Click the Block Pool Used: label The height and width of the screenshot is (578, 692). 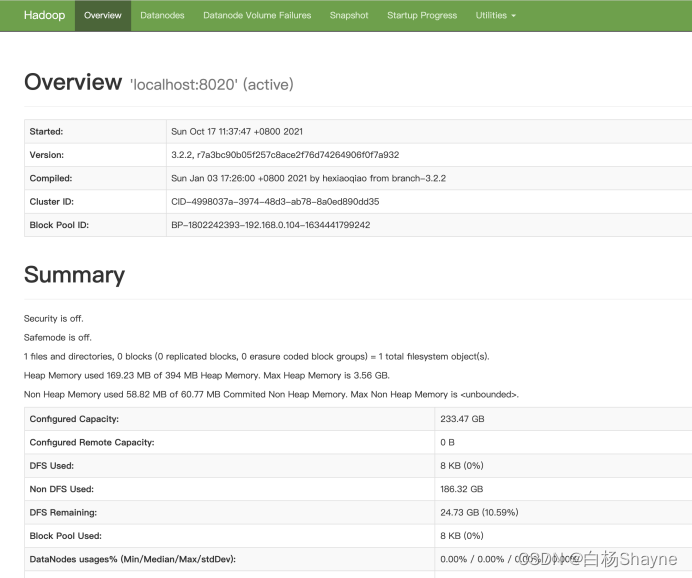click(x=65, y=536)
